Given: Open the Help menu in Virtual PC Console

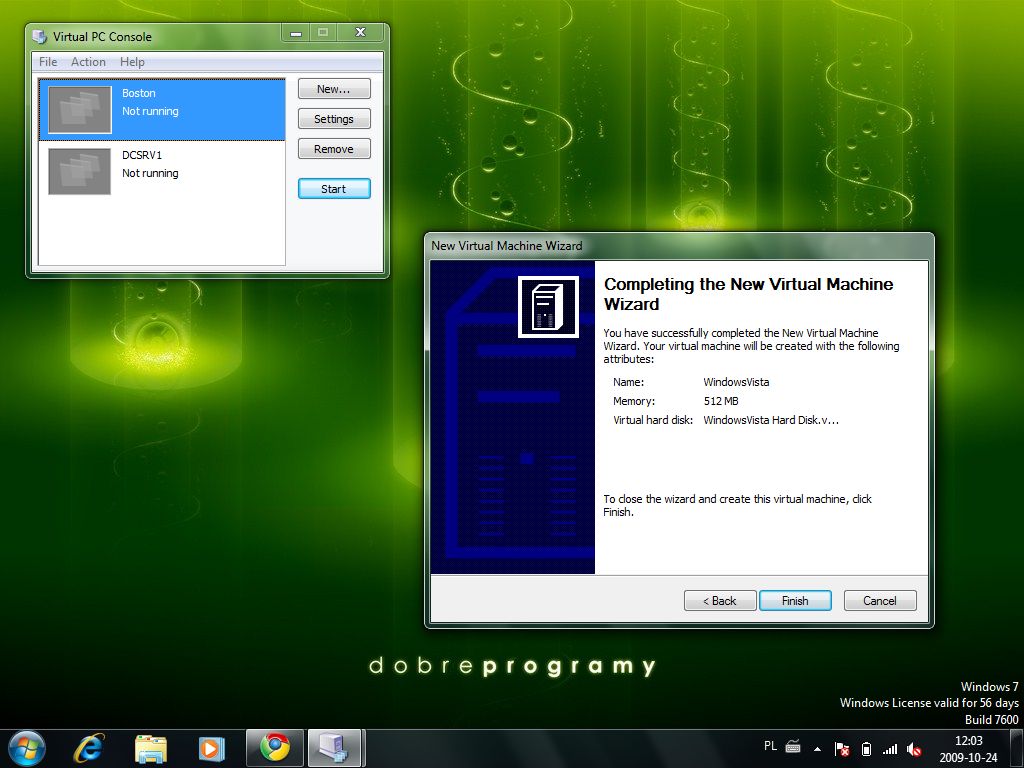Looking at the screenshot, I should (x=132, y=62).
